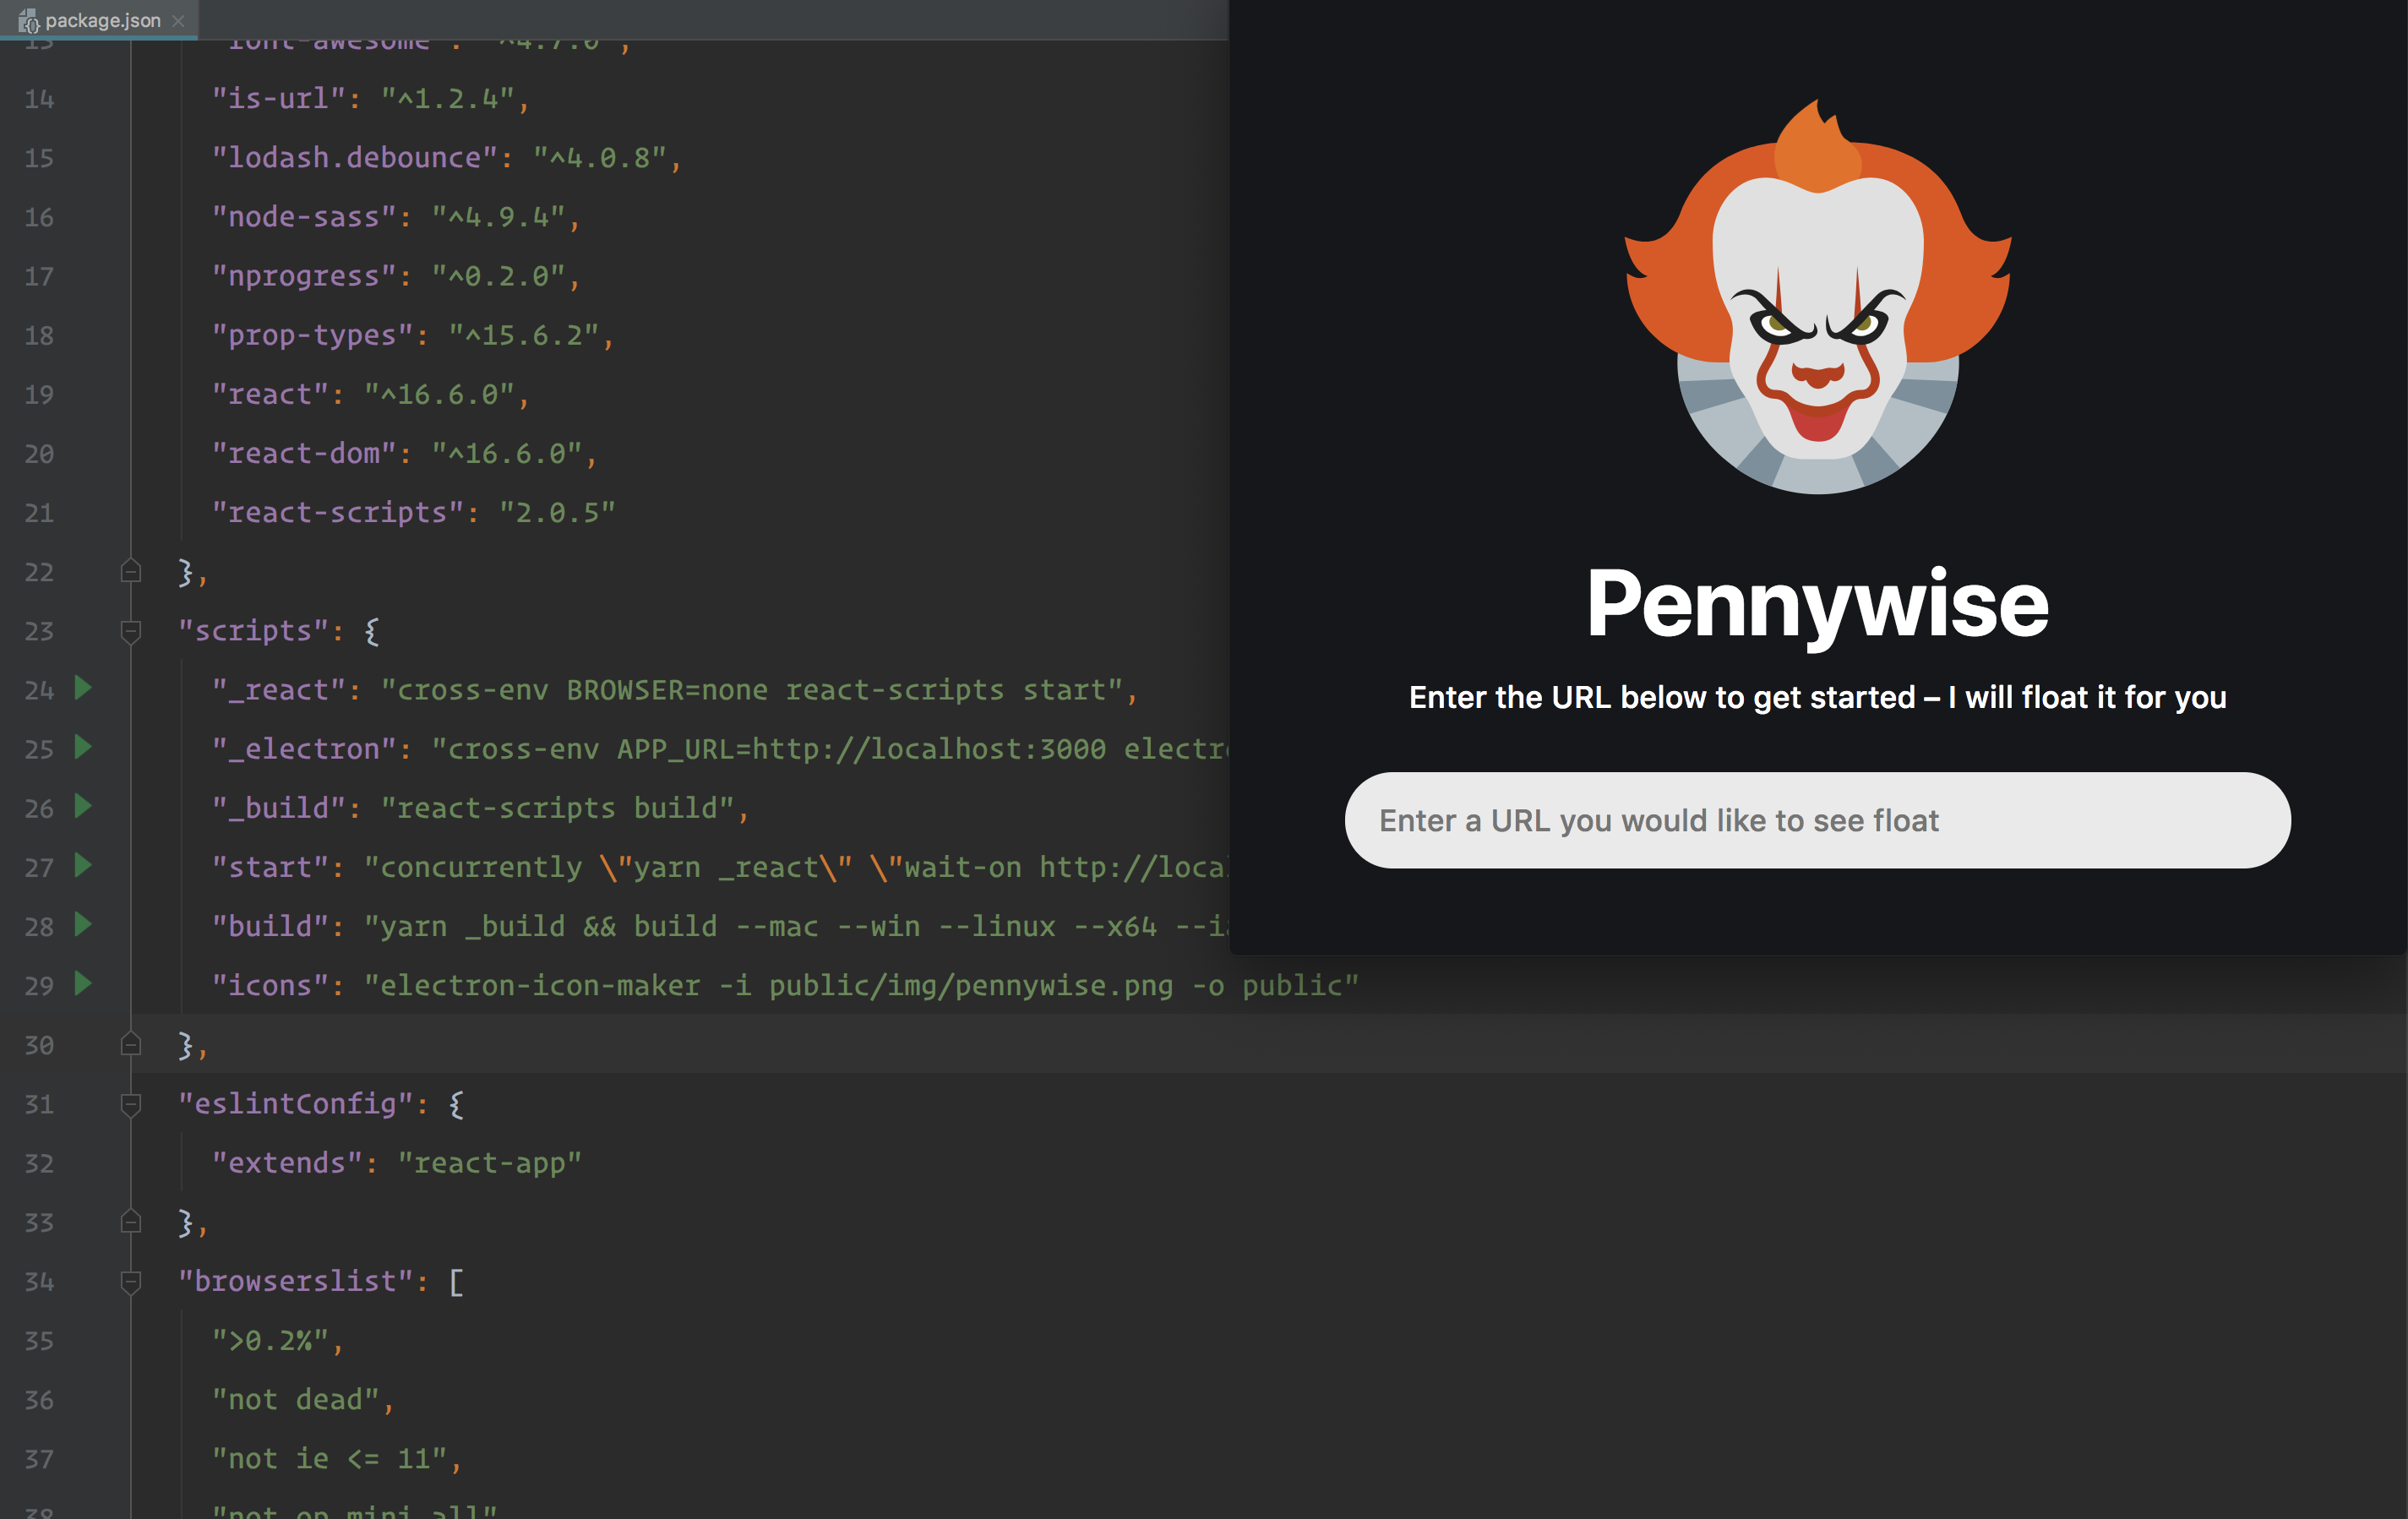Click fold end marker on line 30

[131, 1044]
